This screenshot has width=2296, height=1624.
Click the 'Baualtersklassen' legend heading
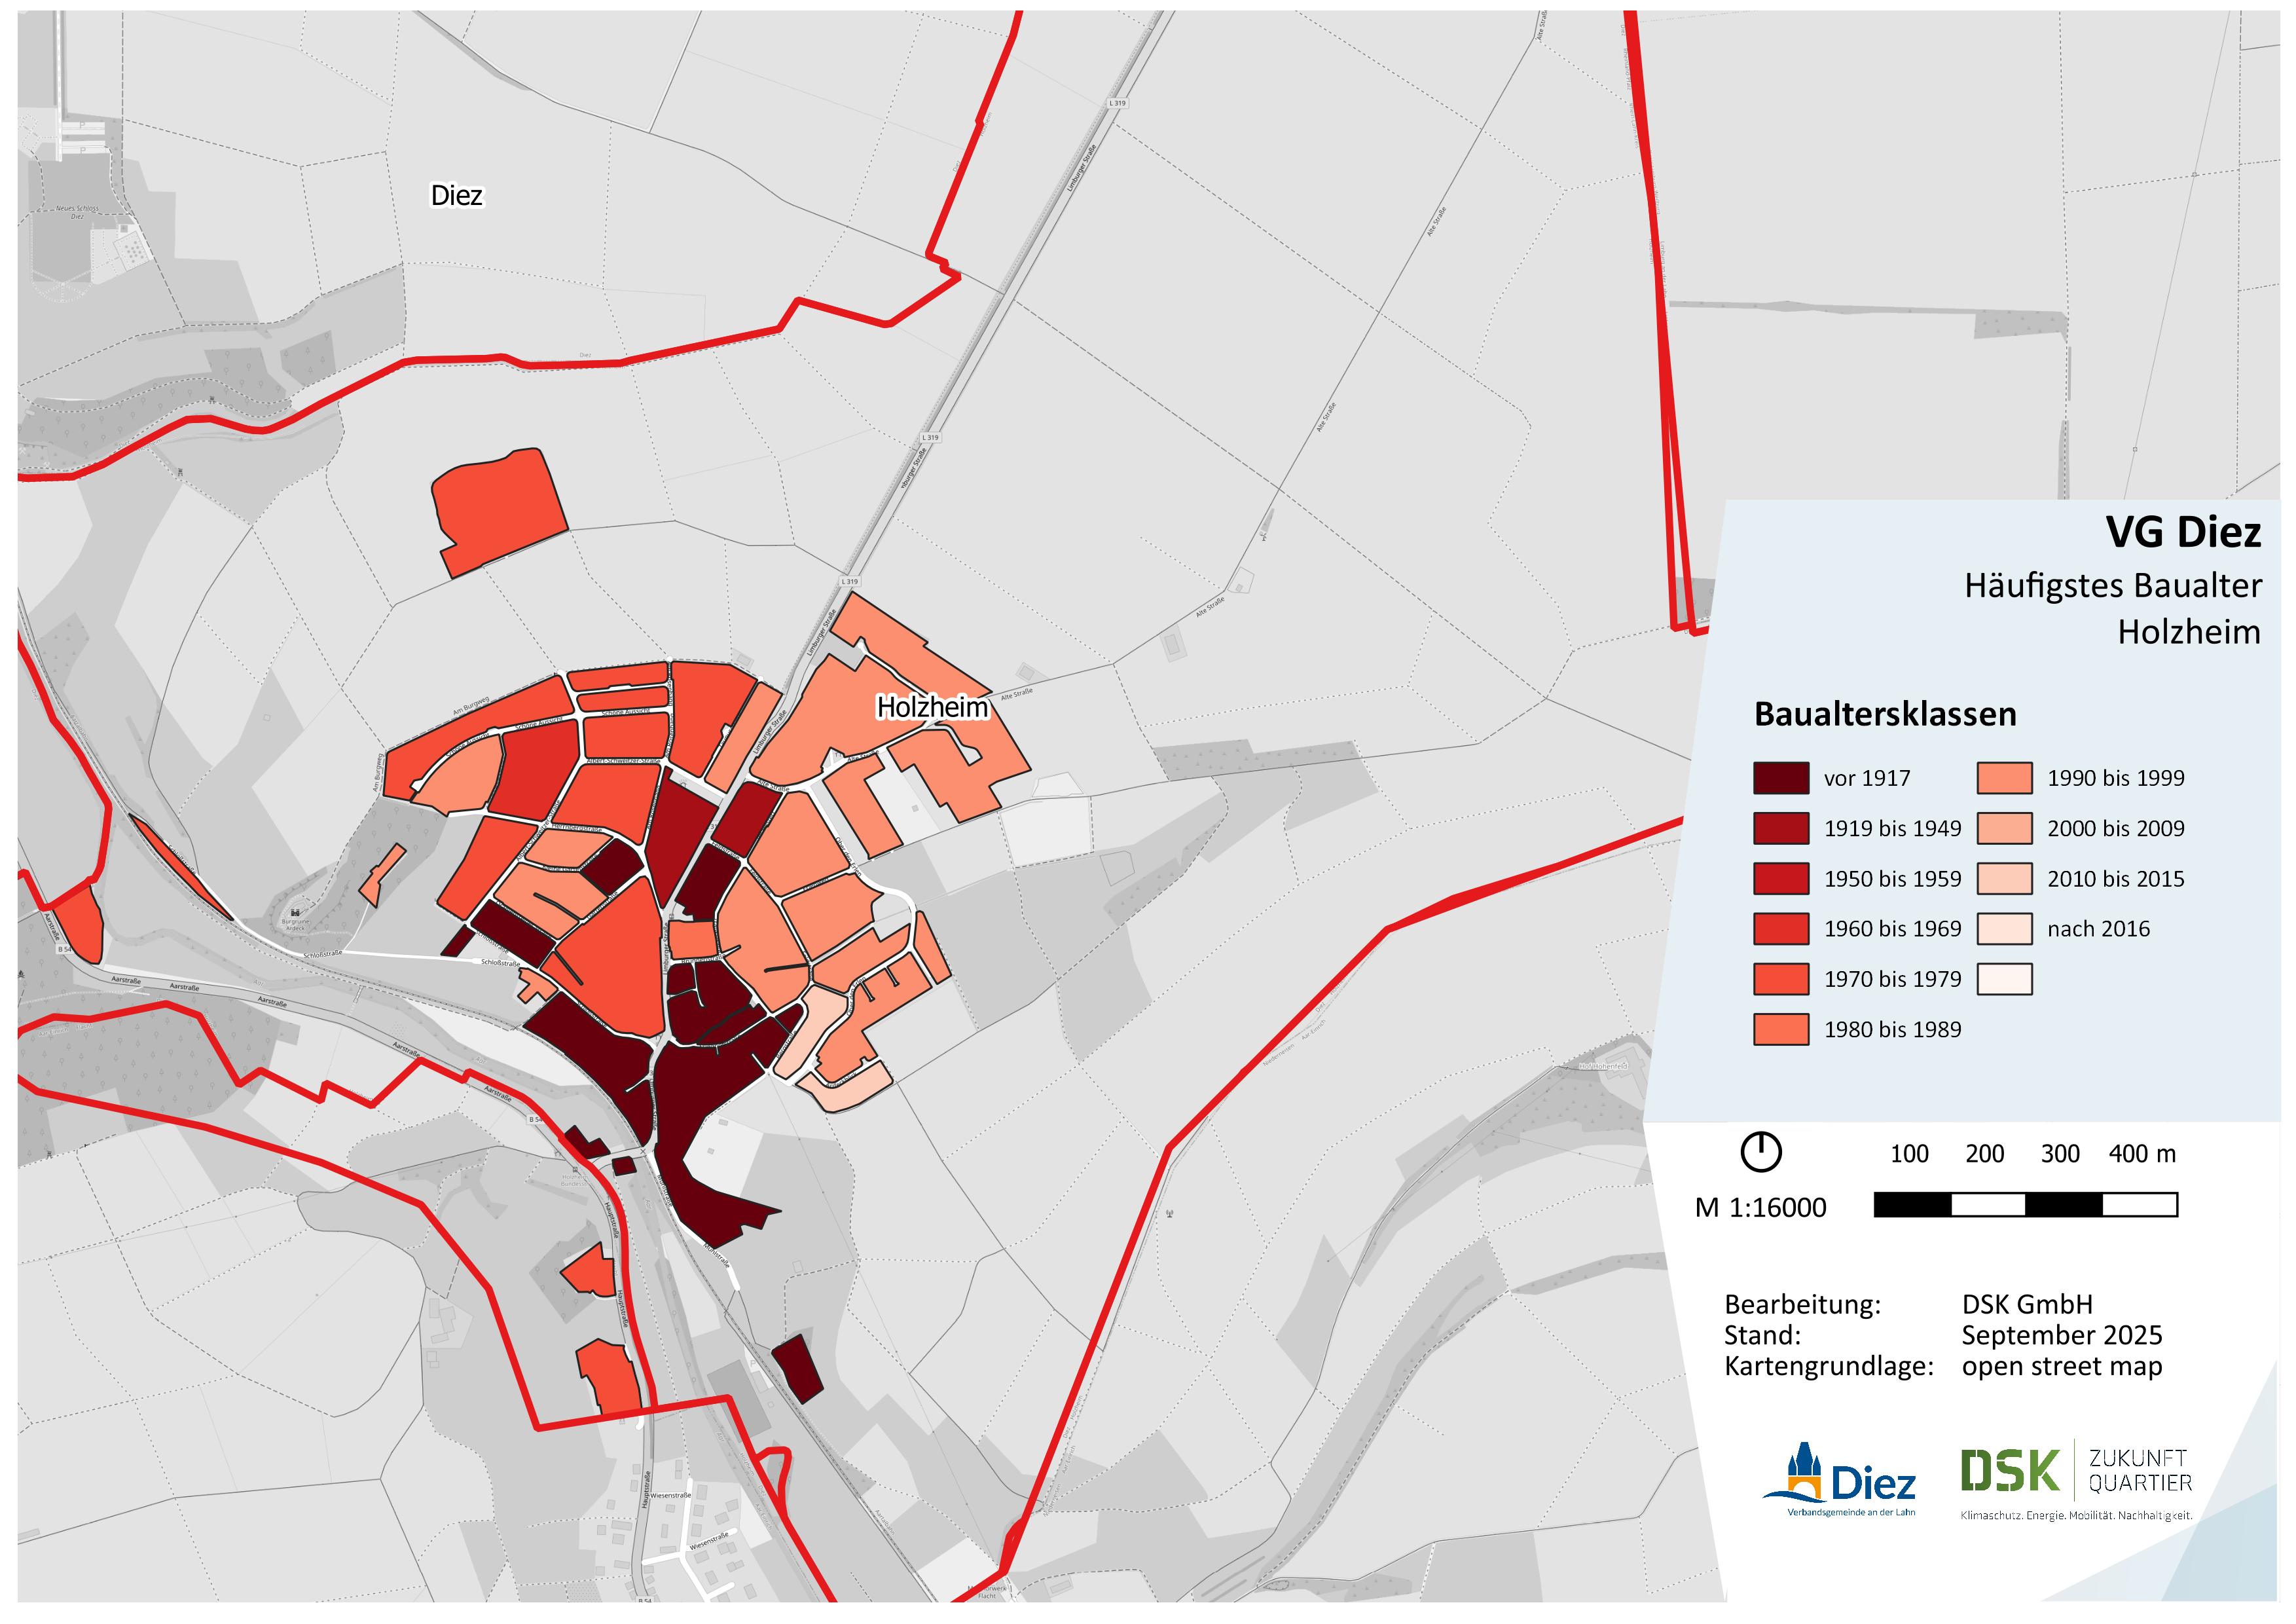click(1885, 714)
